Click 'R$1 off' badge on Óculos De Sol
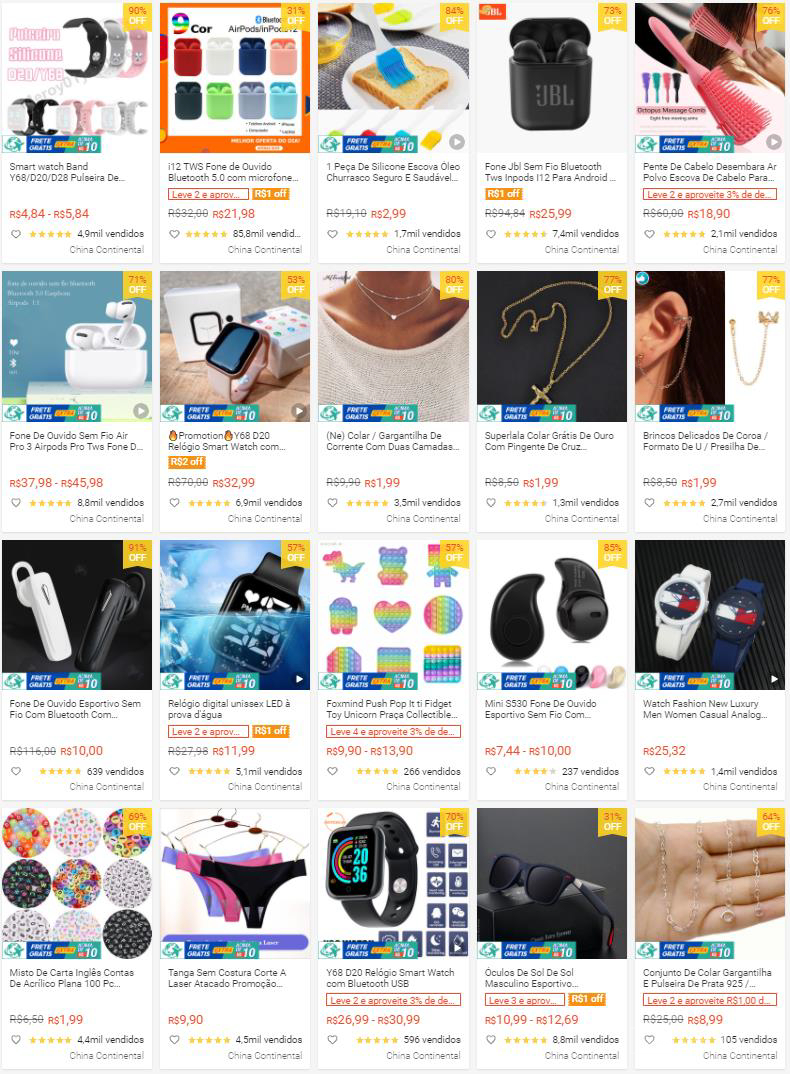Viewport: 790px width, 1074px height. [x=589, y=999]
